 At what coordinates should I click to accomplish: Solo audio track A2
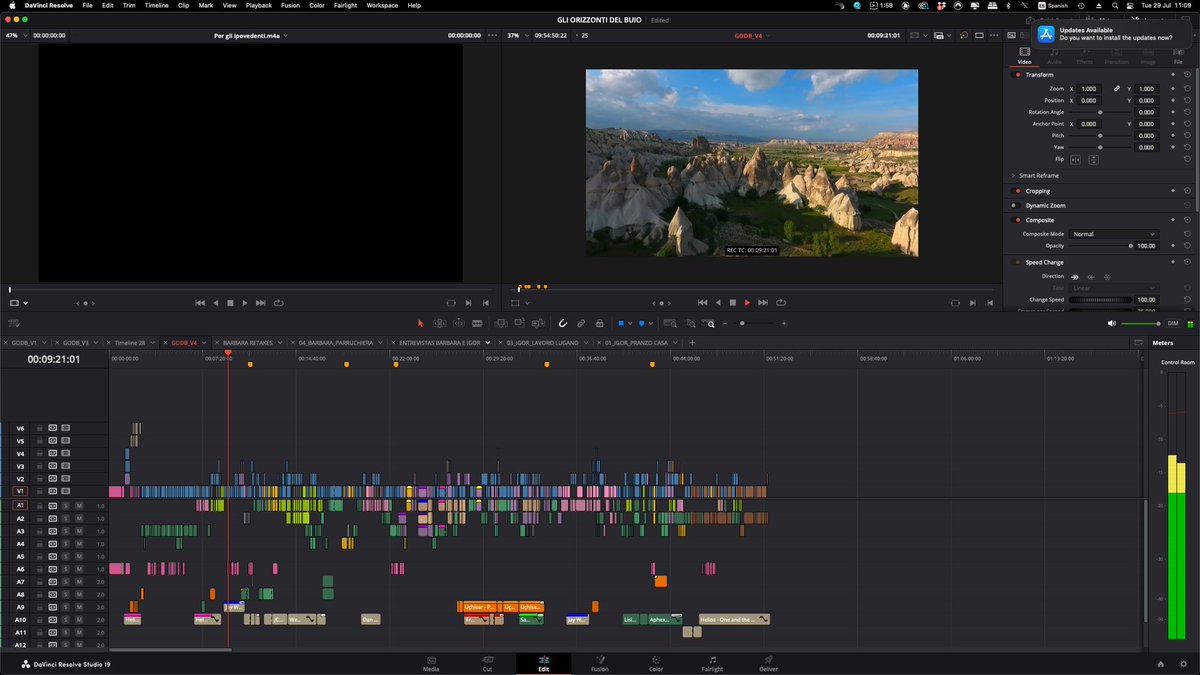66,518
